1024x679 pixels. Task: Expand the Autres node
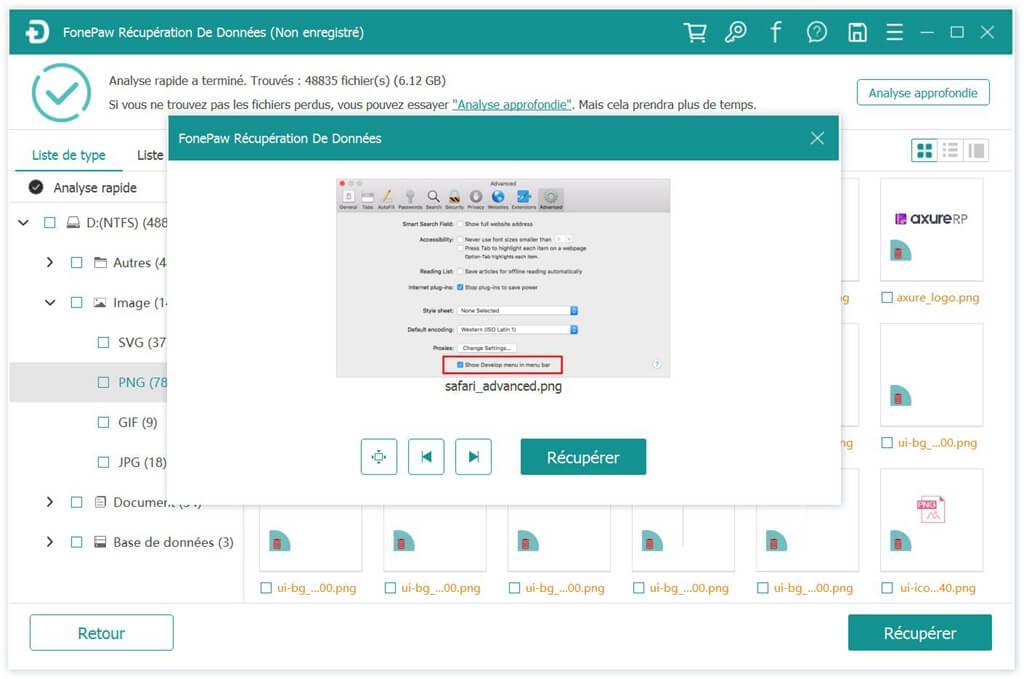click(x=50, y=262)
